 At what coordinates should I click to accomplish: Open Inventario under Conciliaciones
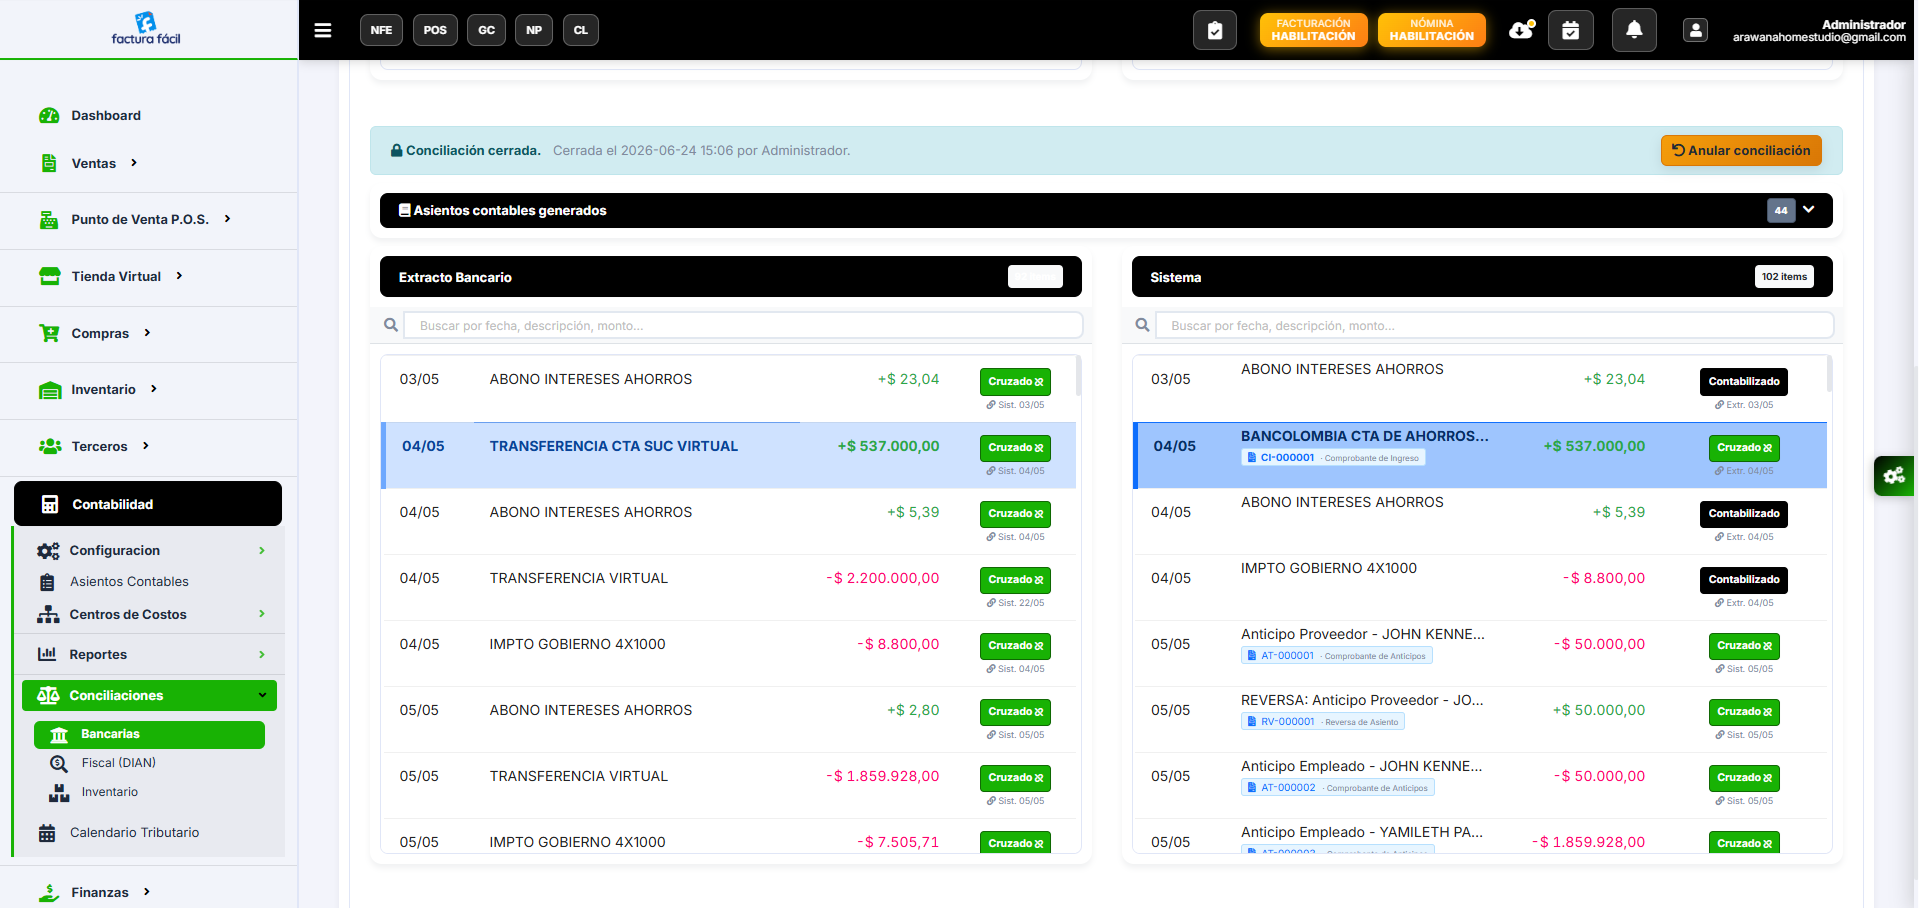pyautogui.click(x=110, y=792)
